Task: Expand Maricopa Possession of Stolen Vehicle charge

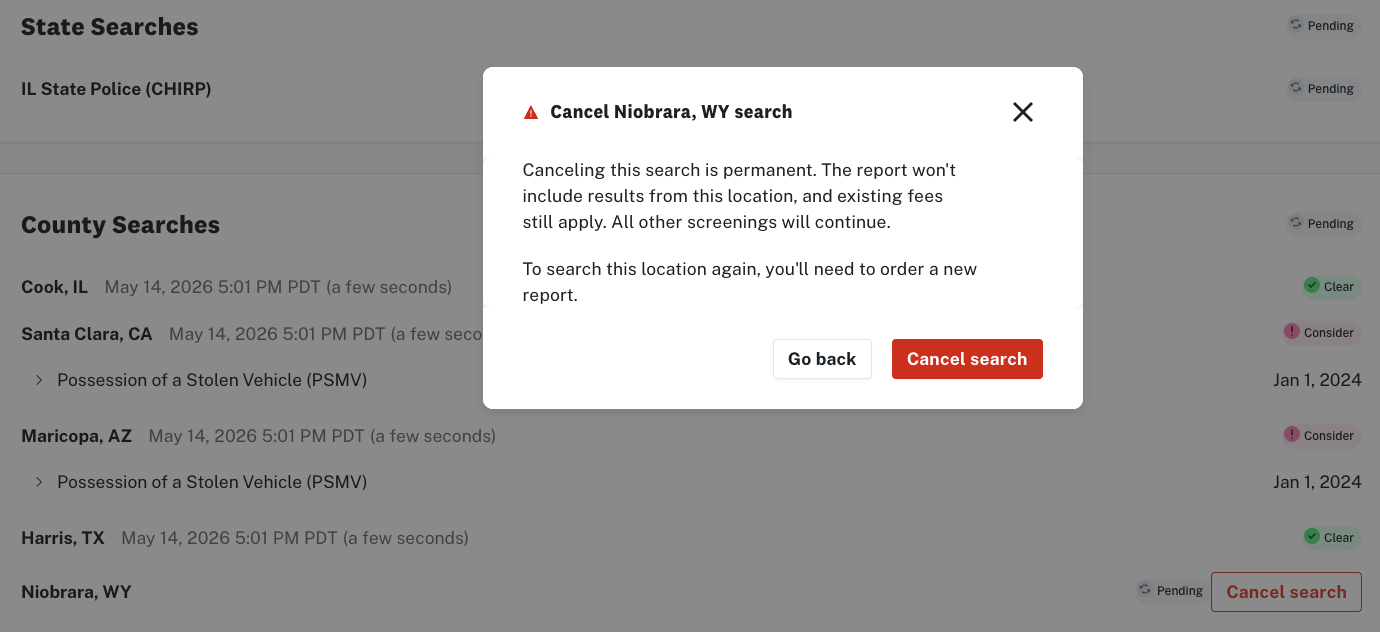Action: (39, 482)
